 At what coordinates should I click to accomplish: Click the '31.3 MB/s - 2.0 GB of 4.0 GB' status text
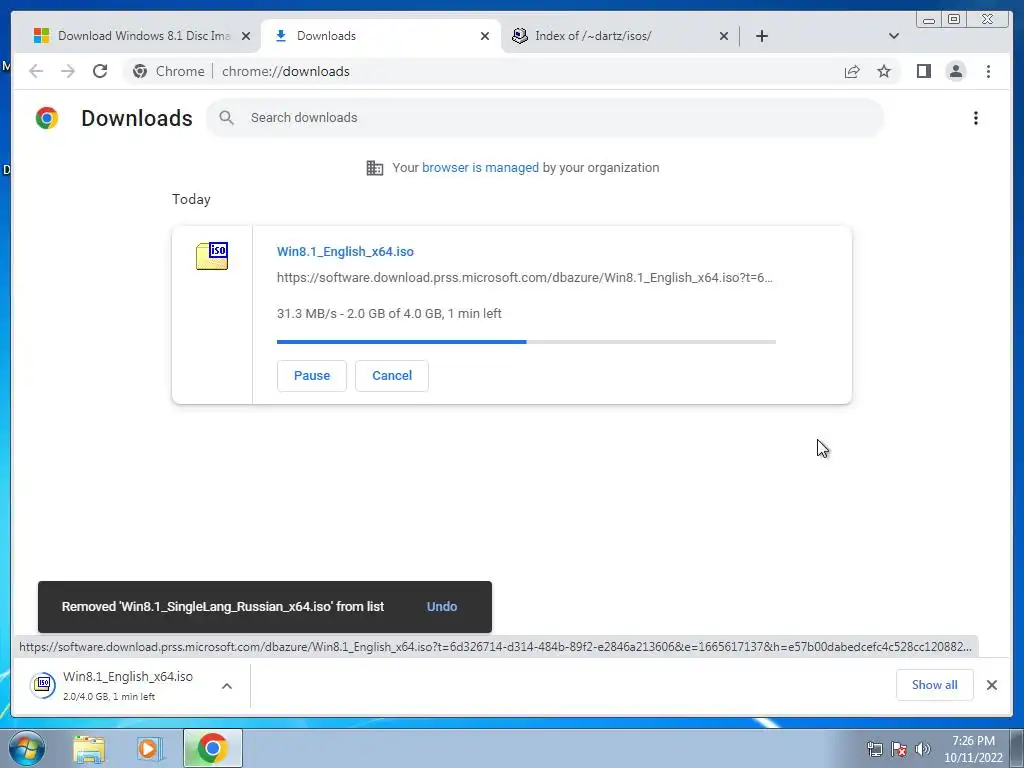tap(389, 313)
